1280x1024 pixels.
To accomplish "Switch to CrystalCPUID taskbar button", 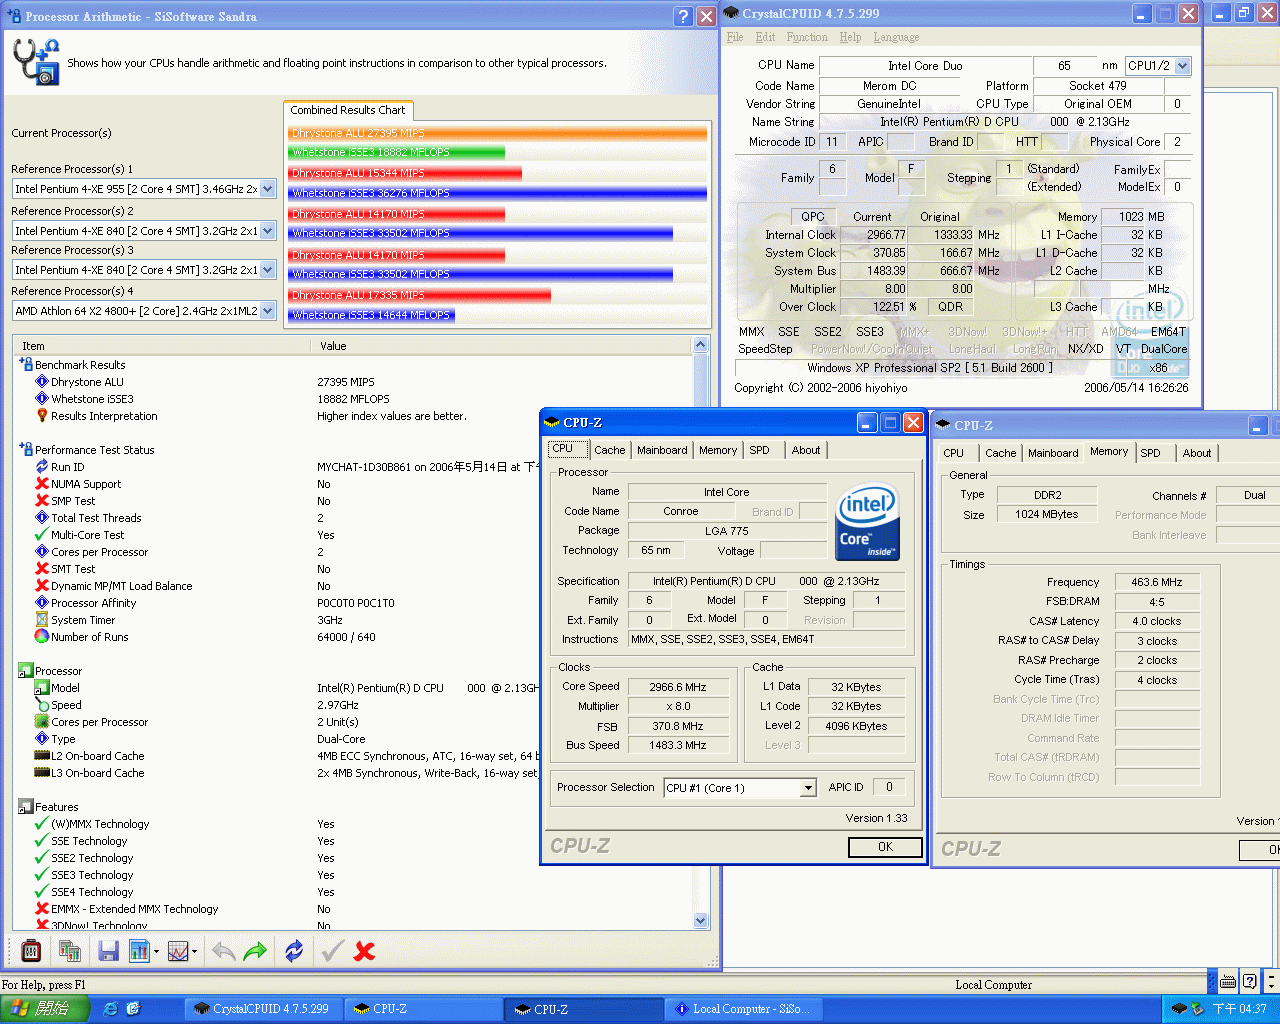I will [264, 1009].
